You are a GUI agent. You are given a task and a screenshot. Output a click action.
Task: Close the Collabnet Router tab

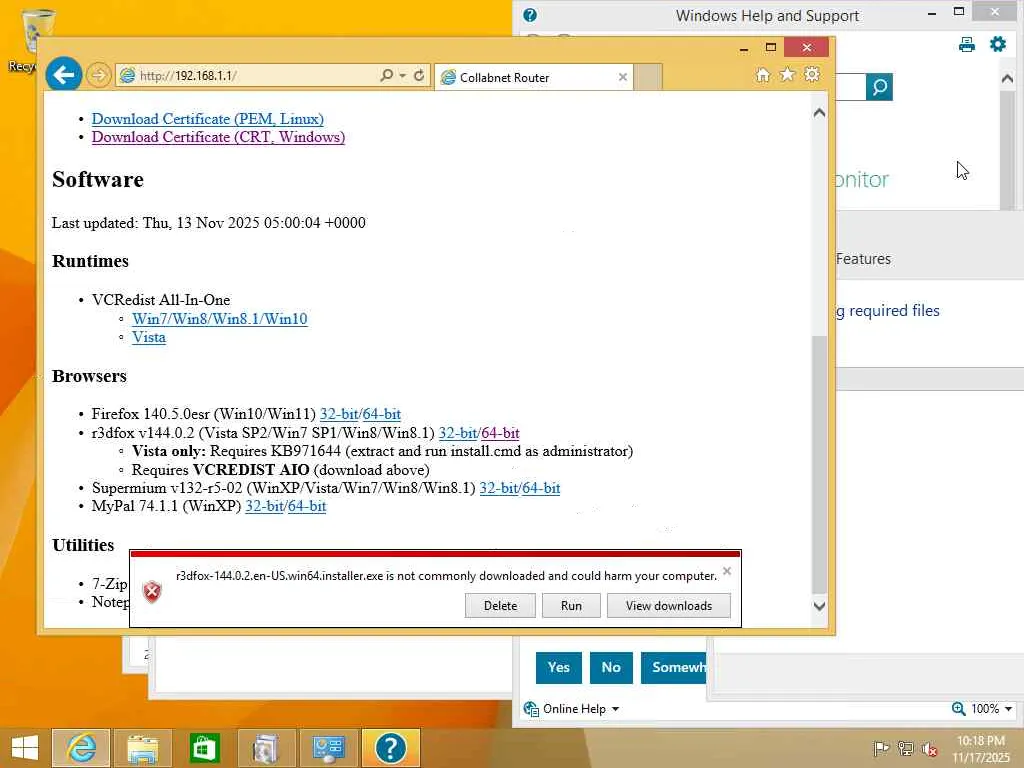[x=622, y=77]
